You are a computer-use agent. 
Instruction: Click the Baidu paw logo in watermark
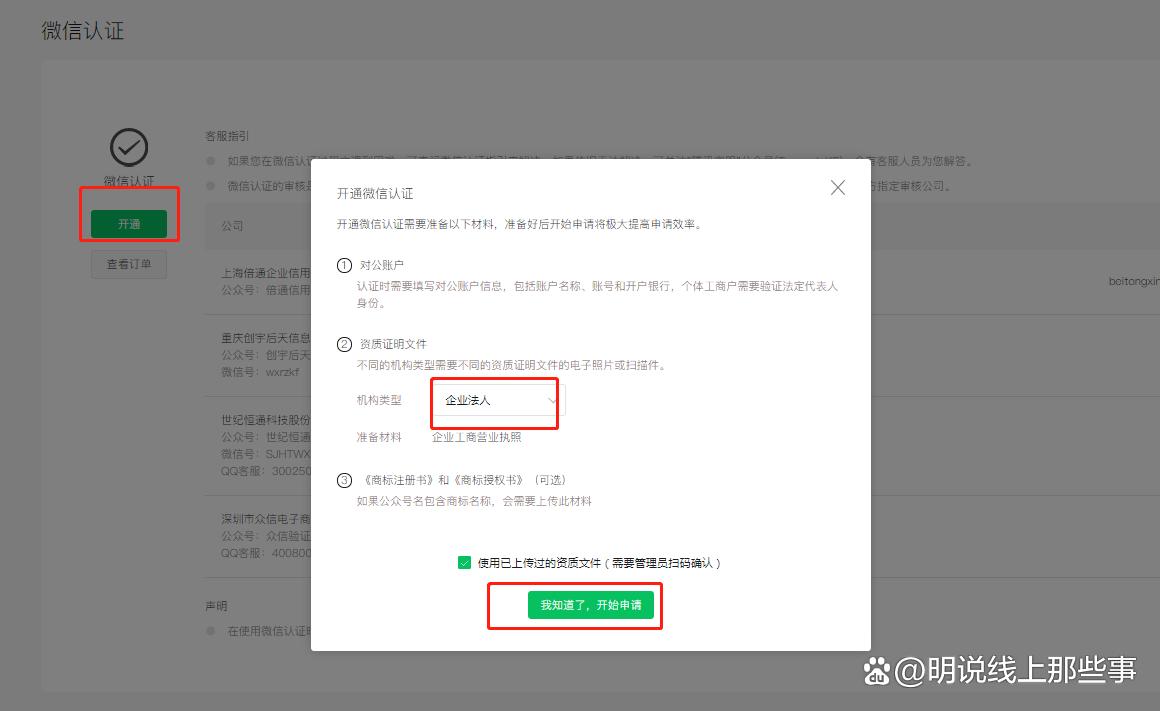(x=877, y=671)
